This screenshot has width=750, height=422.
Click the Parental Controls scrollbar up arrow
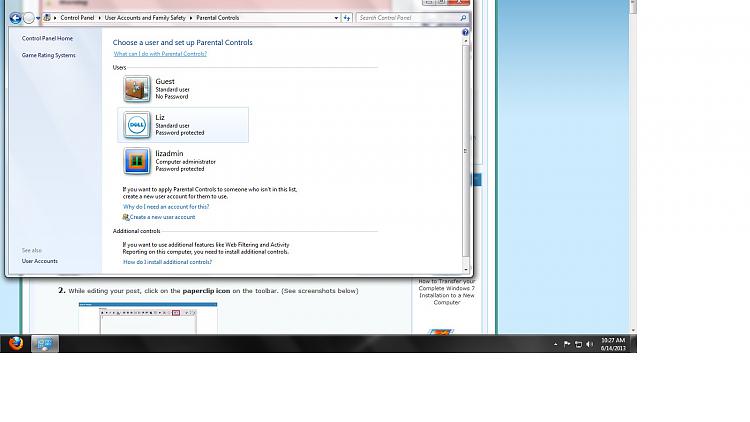tap(466, 42)
